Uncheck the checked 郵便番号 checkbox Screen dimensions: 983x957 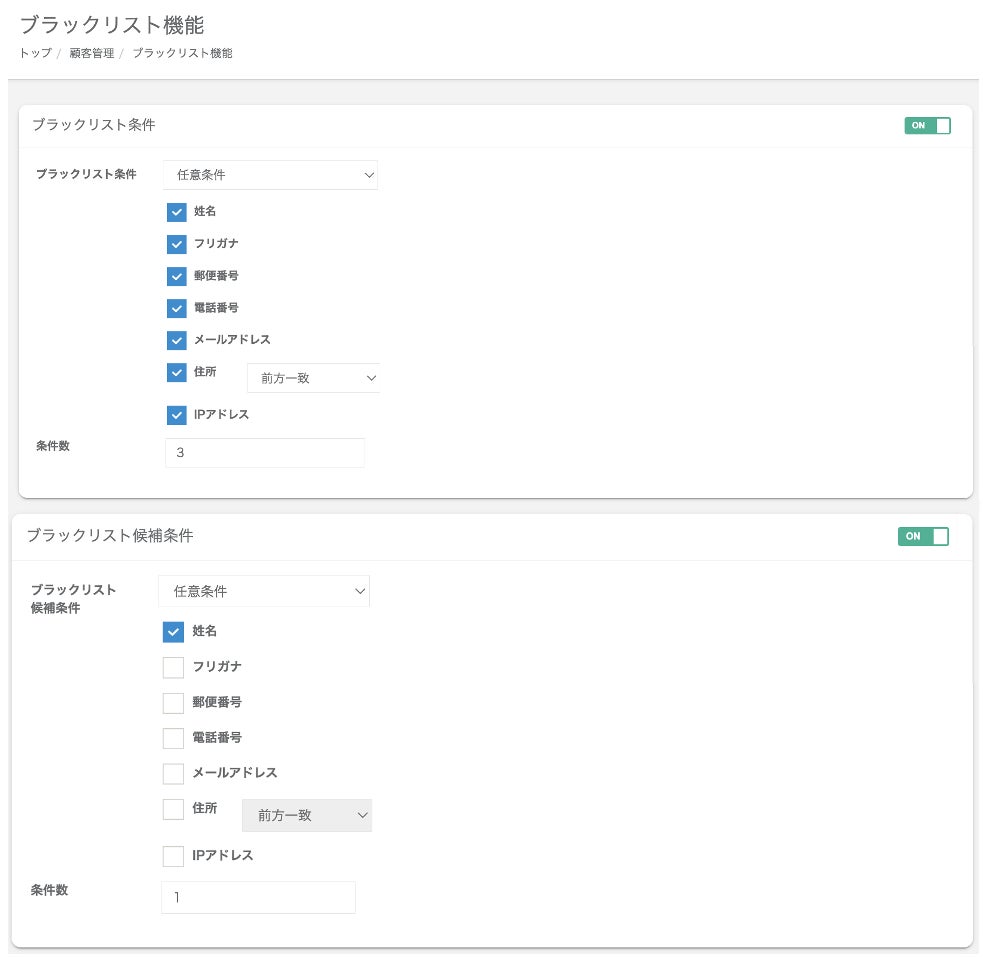[177, 276]
